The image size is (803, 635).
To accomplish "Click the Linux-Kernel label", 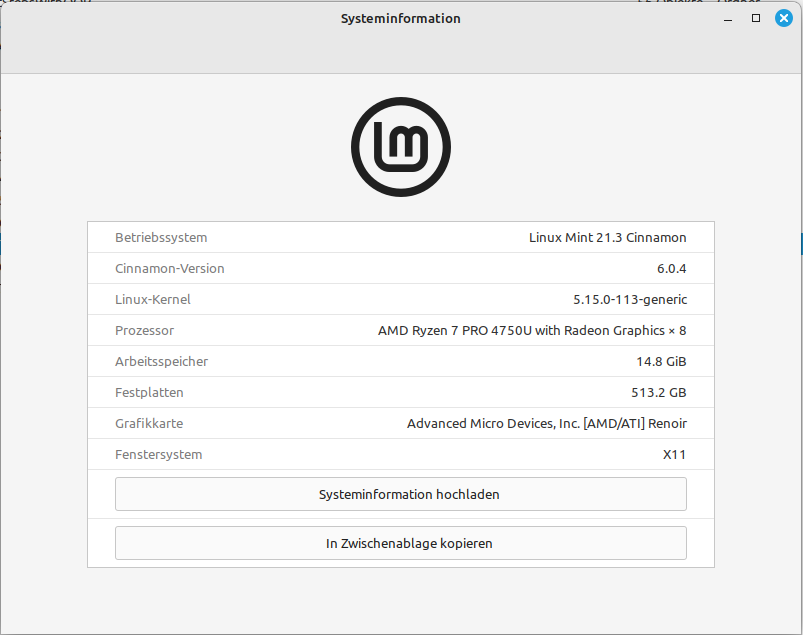I will click(x=153, y=300).
